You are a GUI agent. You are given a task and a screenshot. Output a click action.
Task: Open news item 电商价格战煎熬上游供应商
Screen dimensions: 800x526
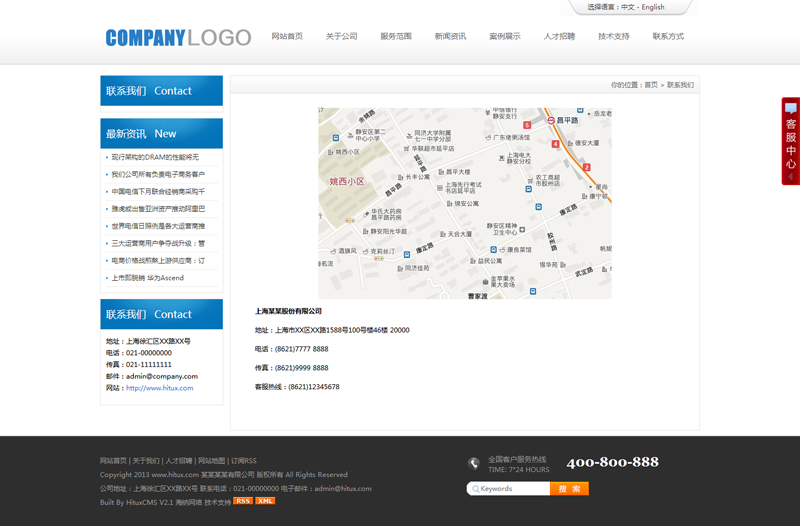[x=158, y=261]
